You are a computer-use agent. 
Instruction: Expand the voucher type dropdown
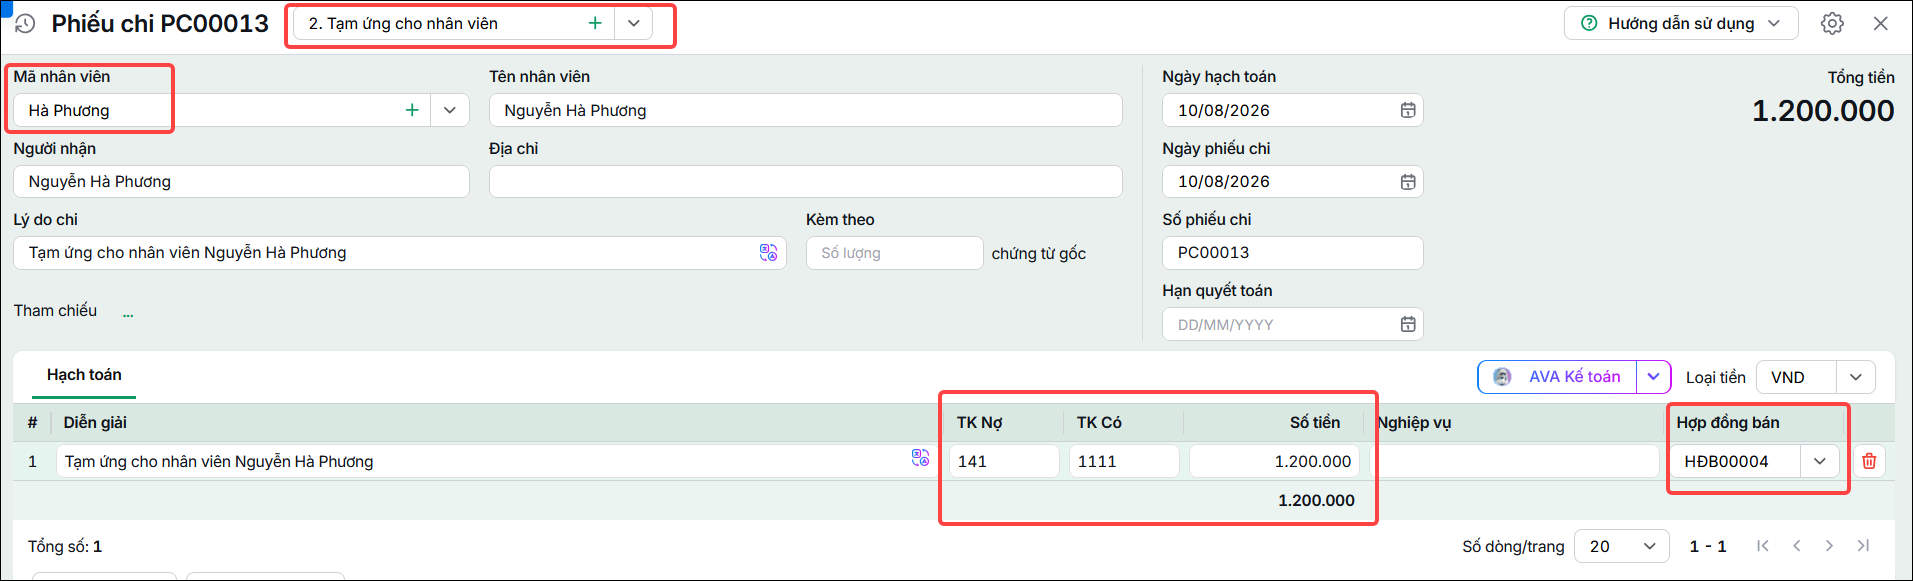[x=634, y=23]
